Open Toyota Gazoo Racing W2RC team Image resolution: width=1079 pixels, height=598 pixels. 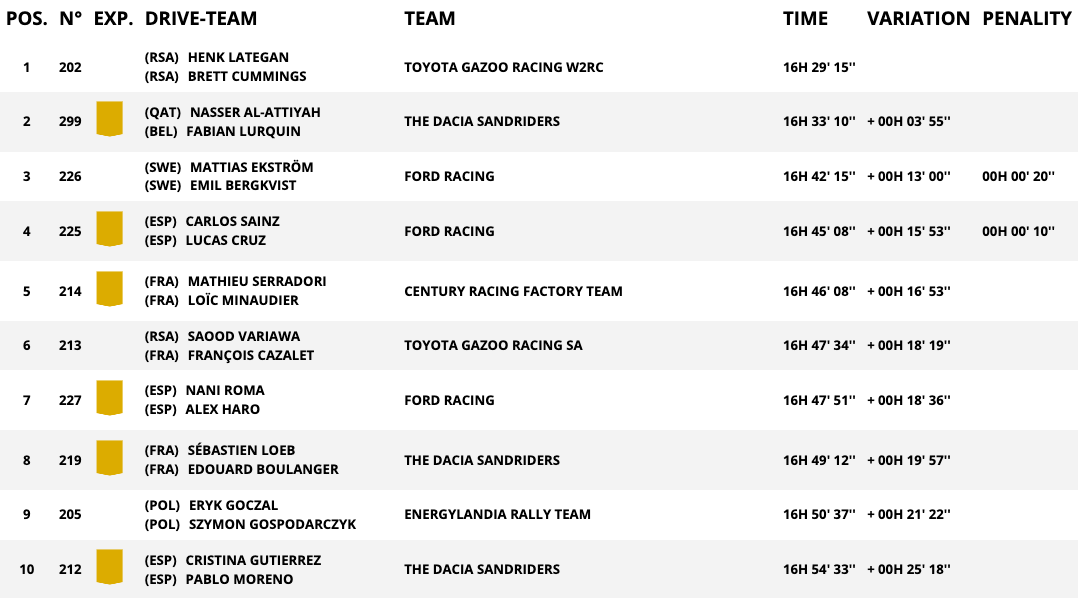pos(503,67)
